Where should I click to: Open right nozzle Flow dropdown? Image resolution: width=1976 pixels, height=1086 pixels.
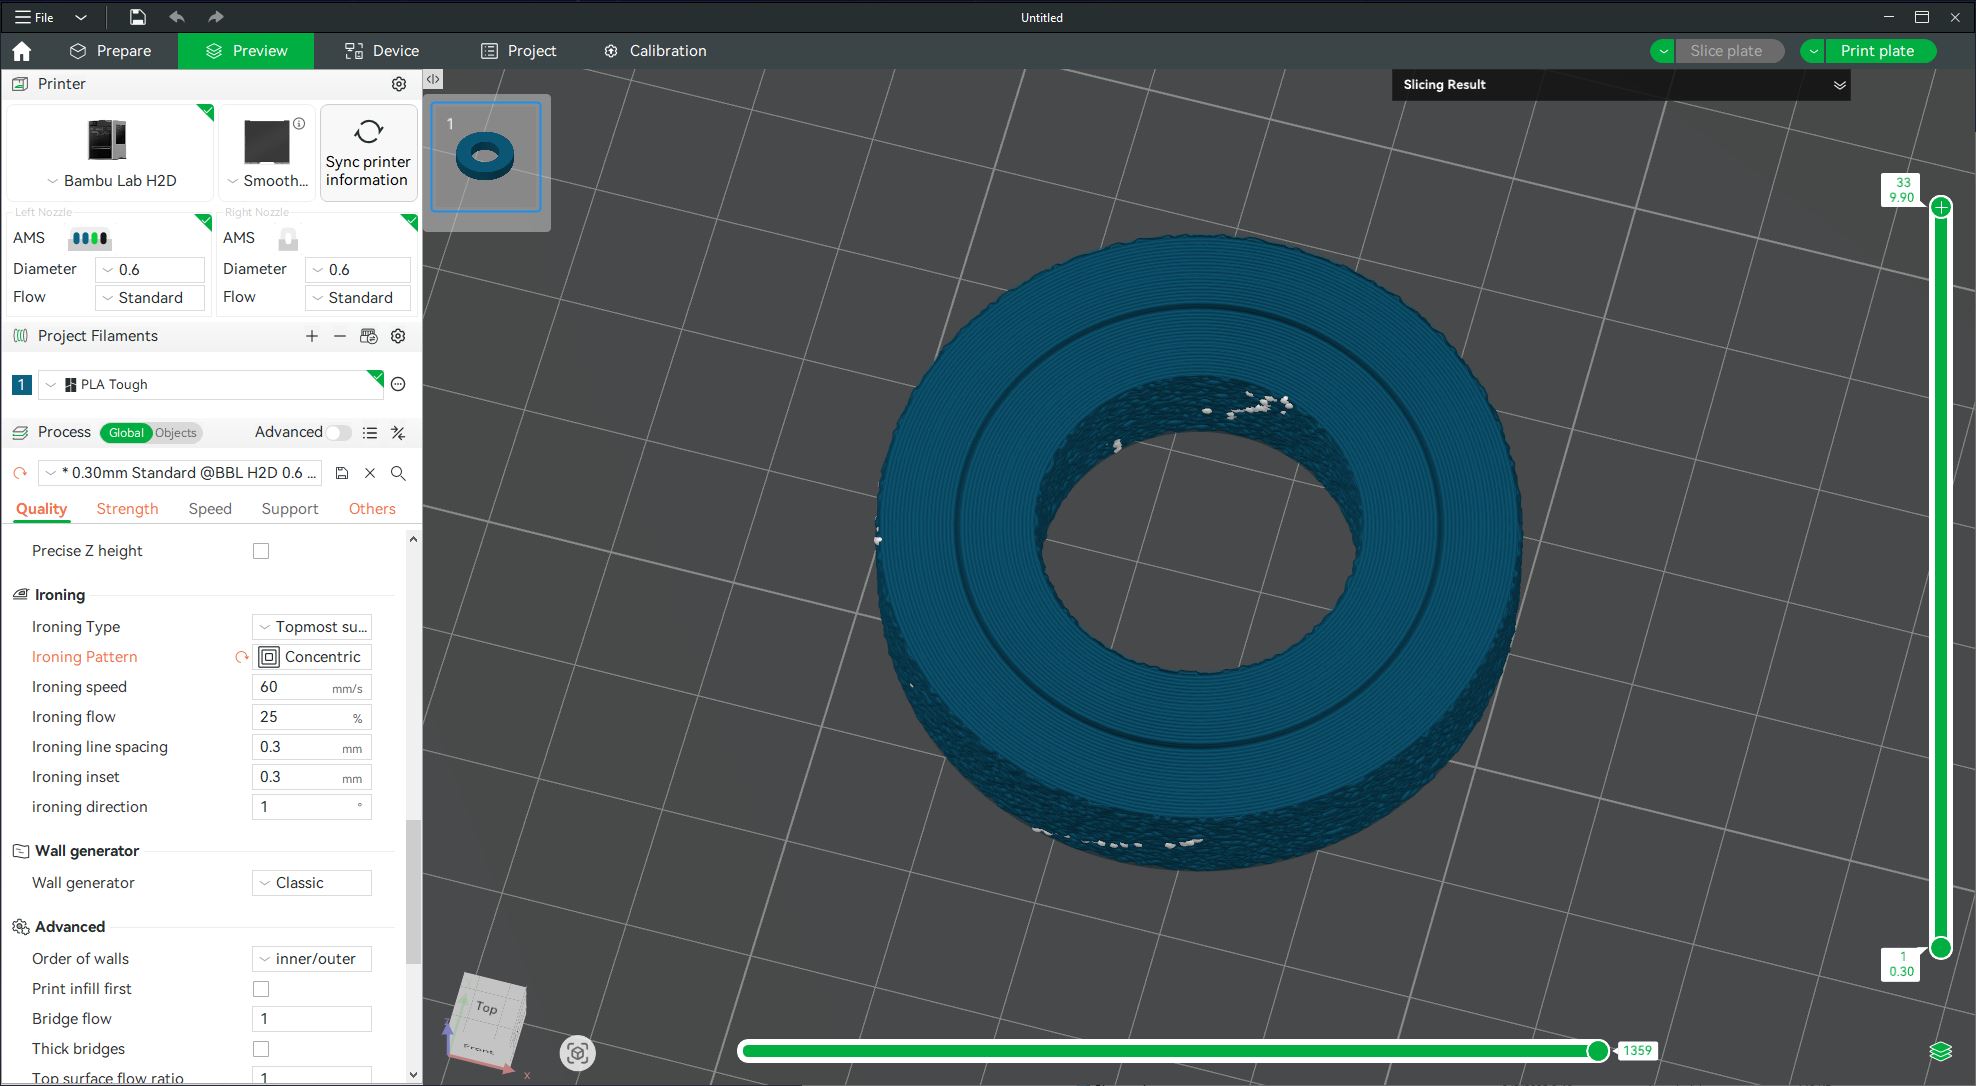coord(358,298)
